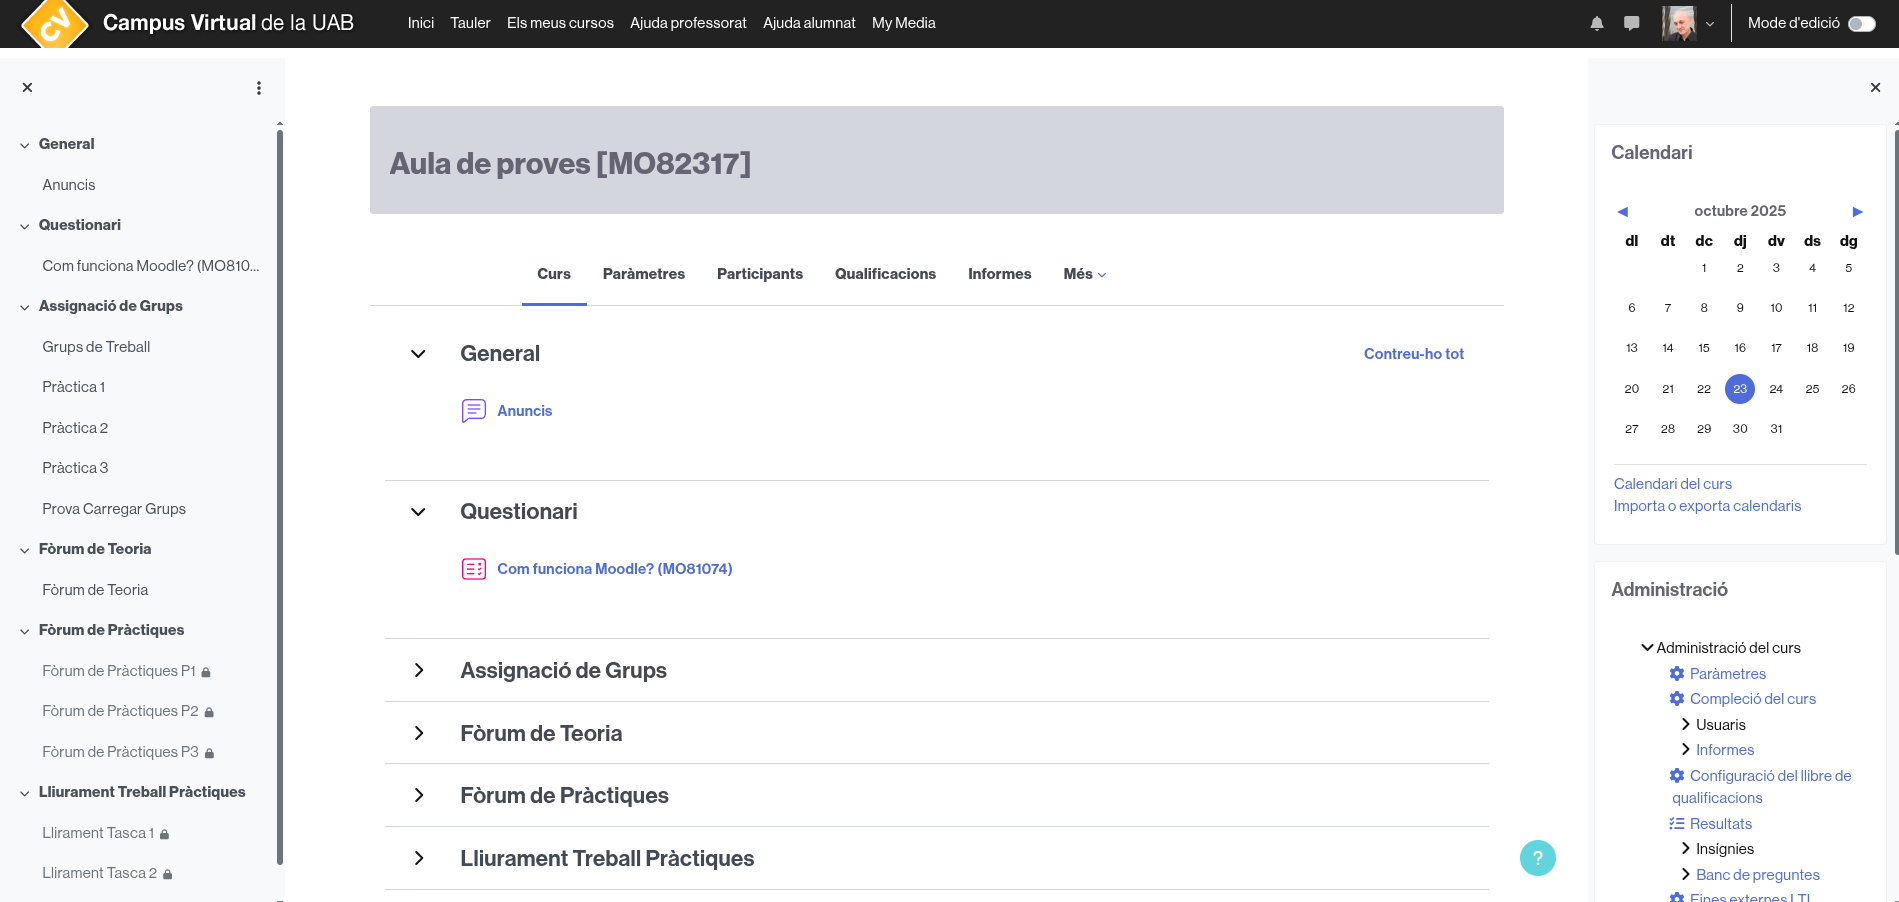This screenshot has width=1899, height=902.
Task: Select day 23 in the calendar
Action: click(1739, 389)
